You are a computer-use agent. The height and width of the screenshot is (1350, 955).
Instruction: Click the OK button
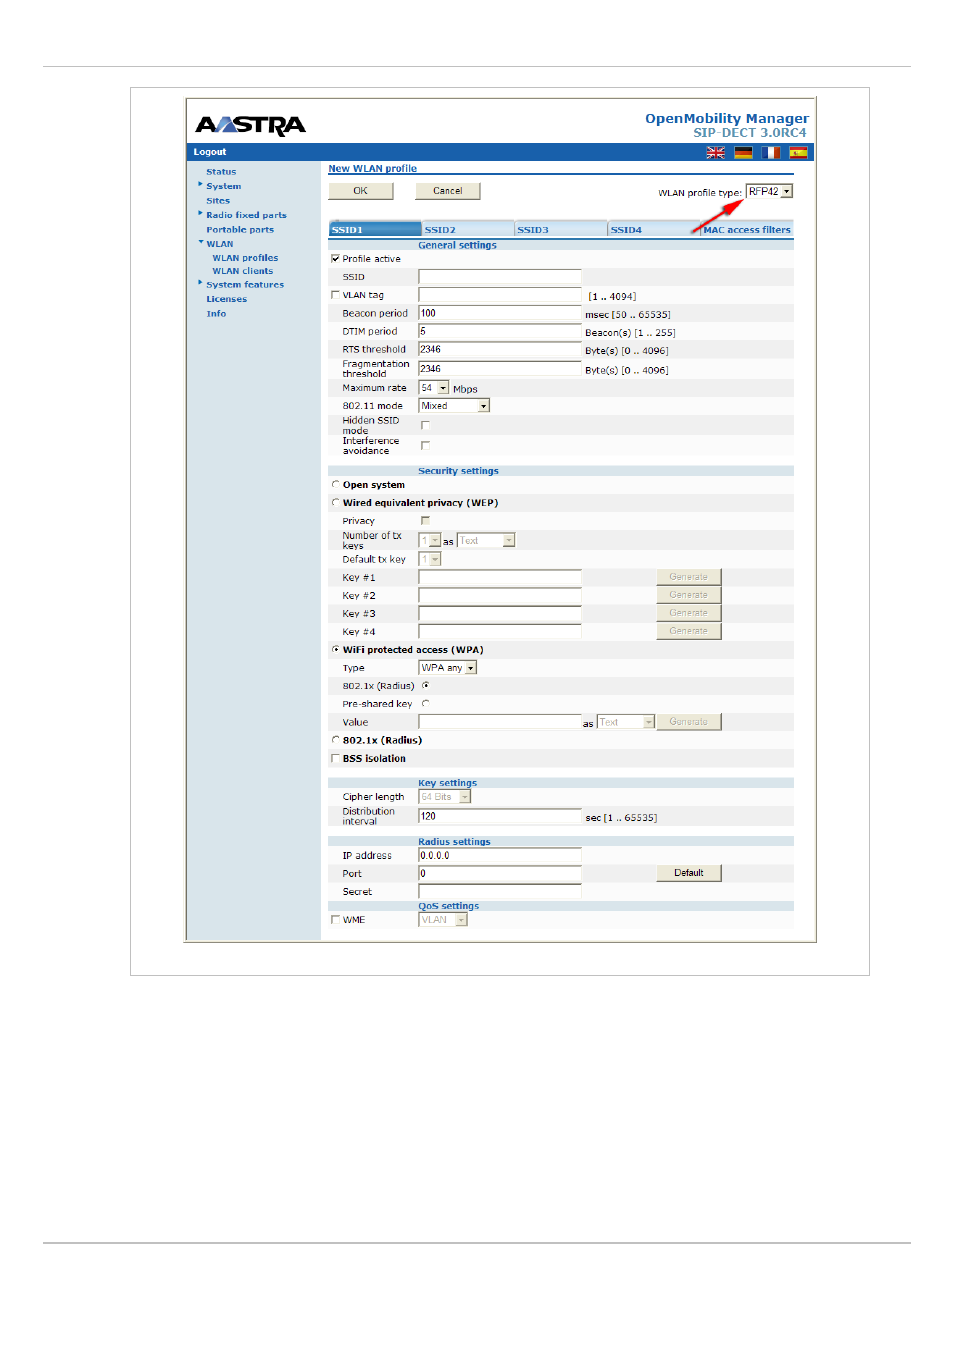pyautogui.click(x=360, y=191)
